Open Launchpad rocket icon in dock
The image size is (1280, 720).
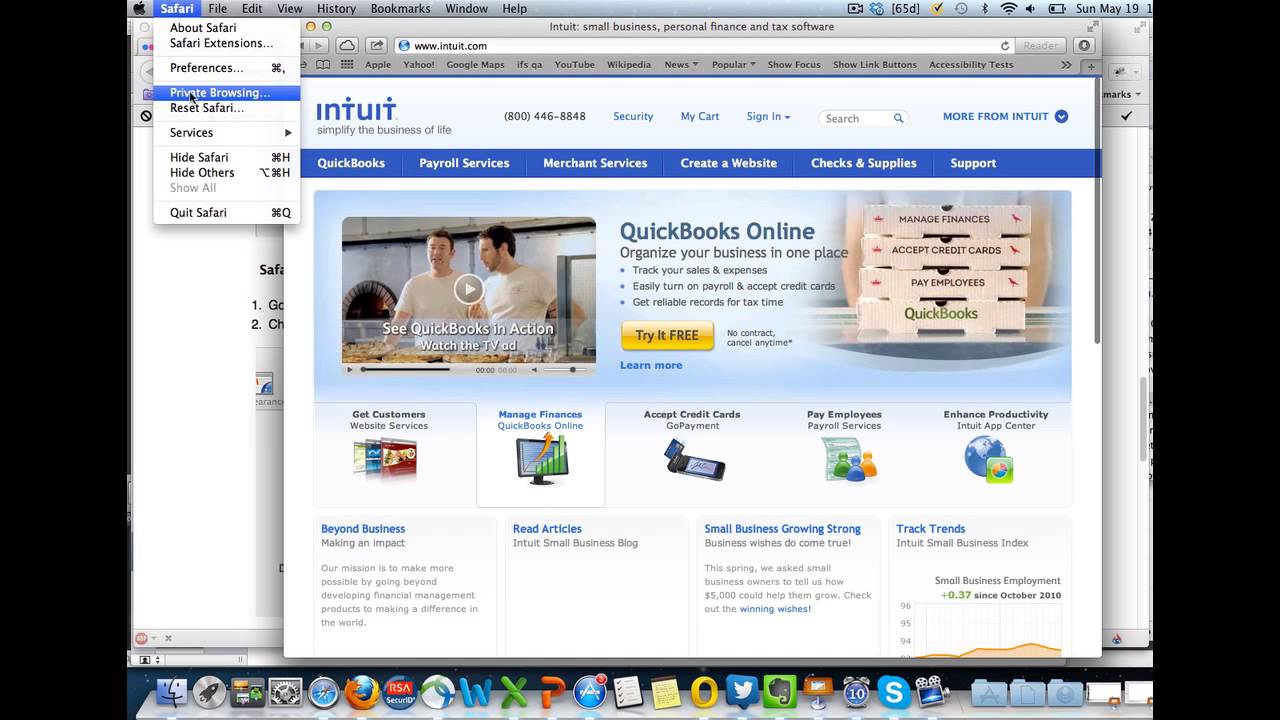click(x=210, y=691)
